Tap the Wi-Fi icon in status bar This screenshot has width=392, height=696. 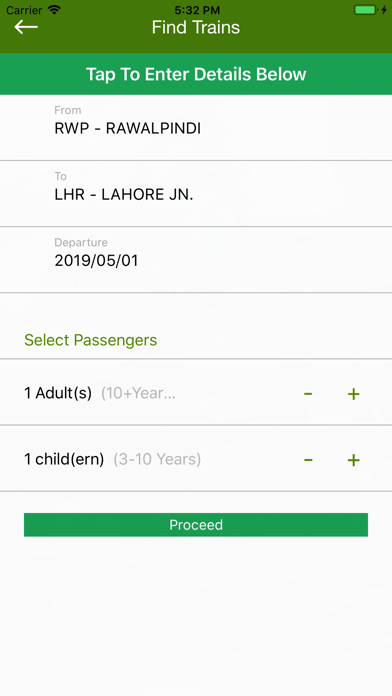[54, 10]
